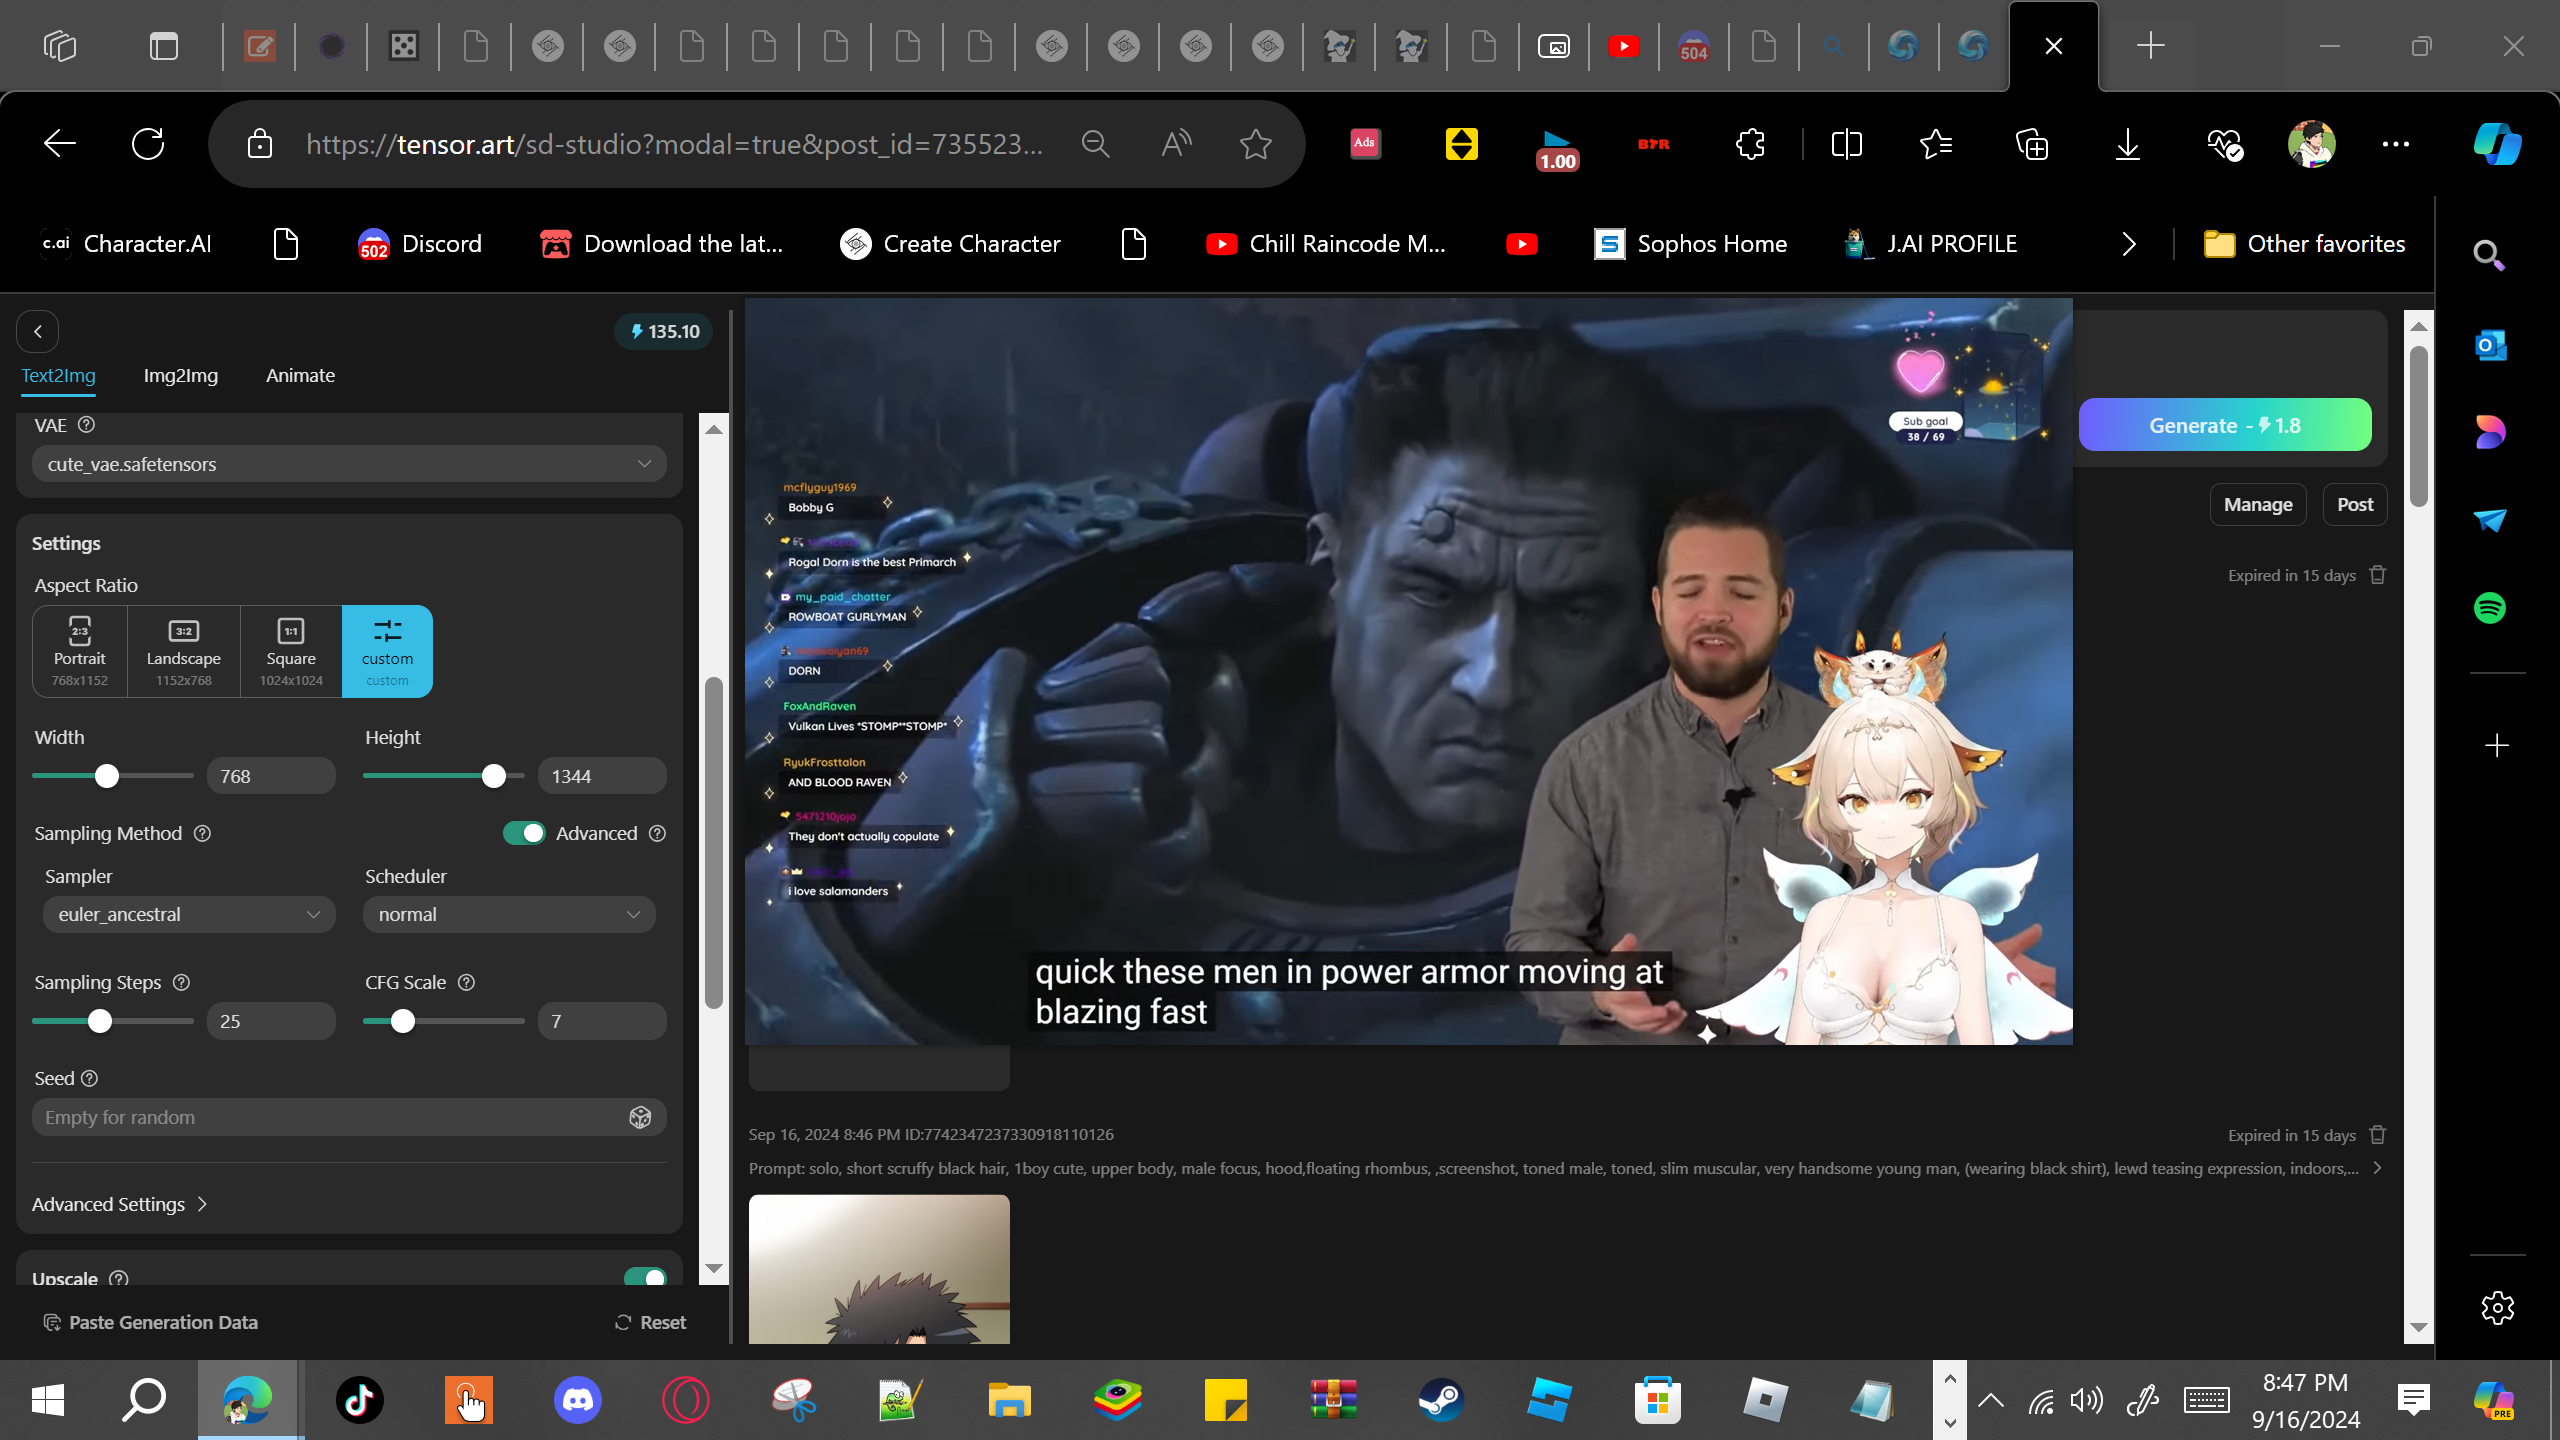Expand Advanced Settings section
Image resolution: width=2560 pixels, height=1440 pixels.
120,1204
